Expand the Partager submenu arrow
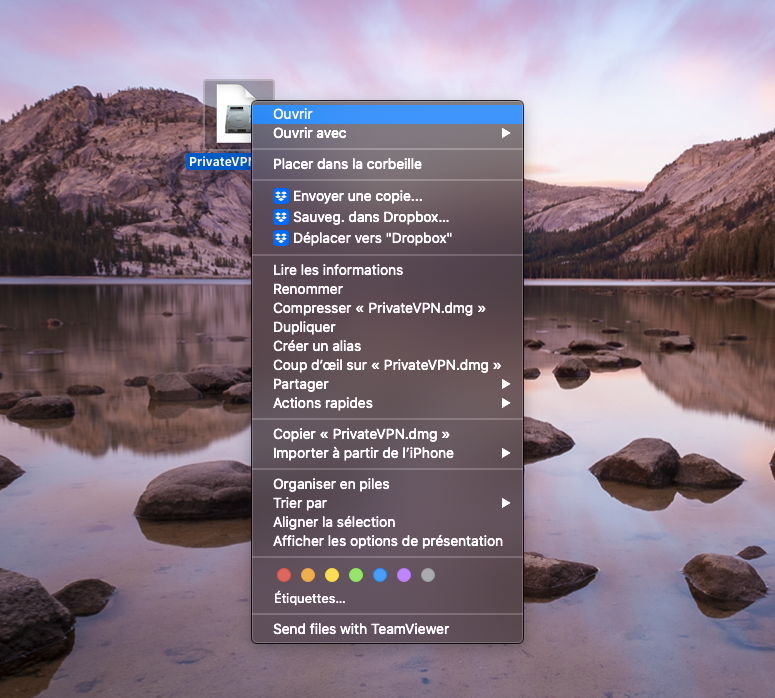Viewport: 775px width, 698px height. [506, 384]
